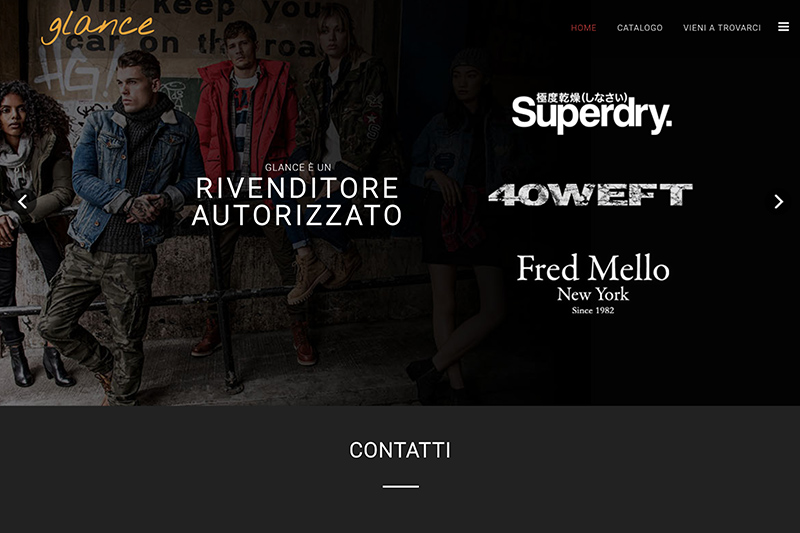The height and width of the screenshot is (533, 800).
Task: Click the GLANCE È UN caption text
Action: [x=298, y=167]
